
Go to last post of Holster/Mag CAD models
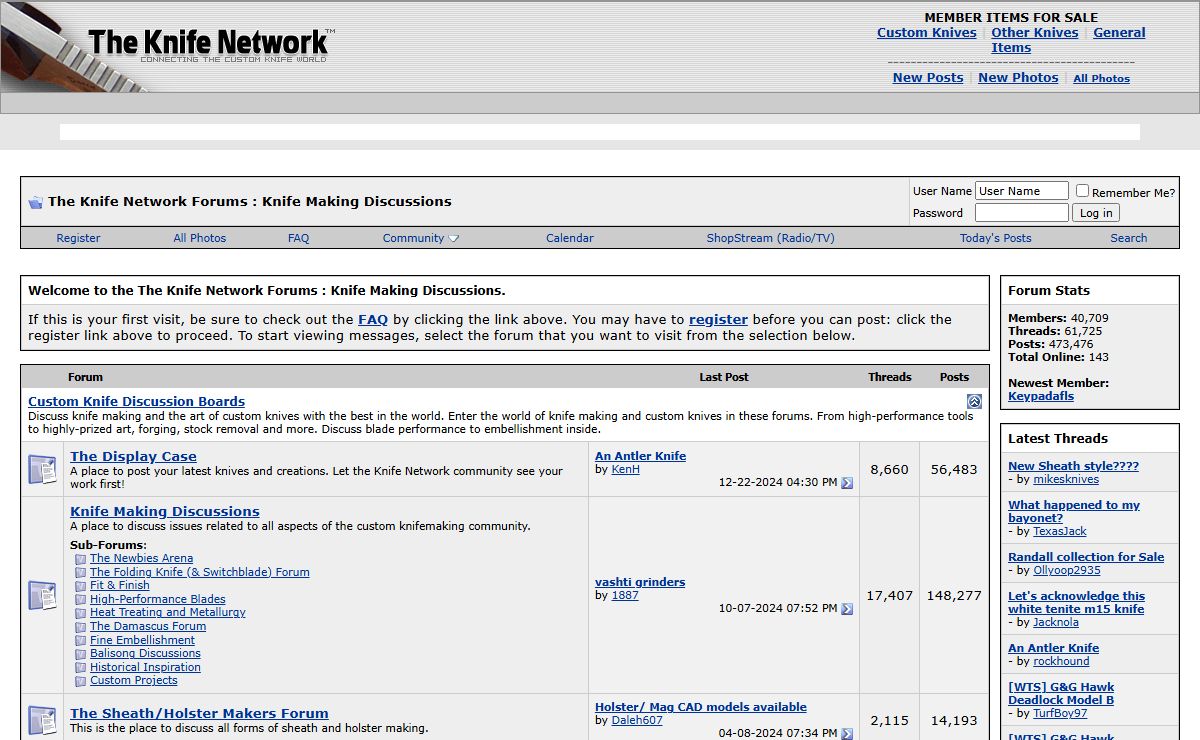pyautogui.click(x=847, y=734)
